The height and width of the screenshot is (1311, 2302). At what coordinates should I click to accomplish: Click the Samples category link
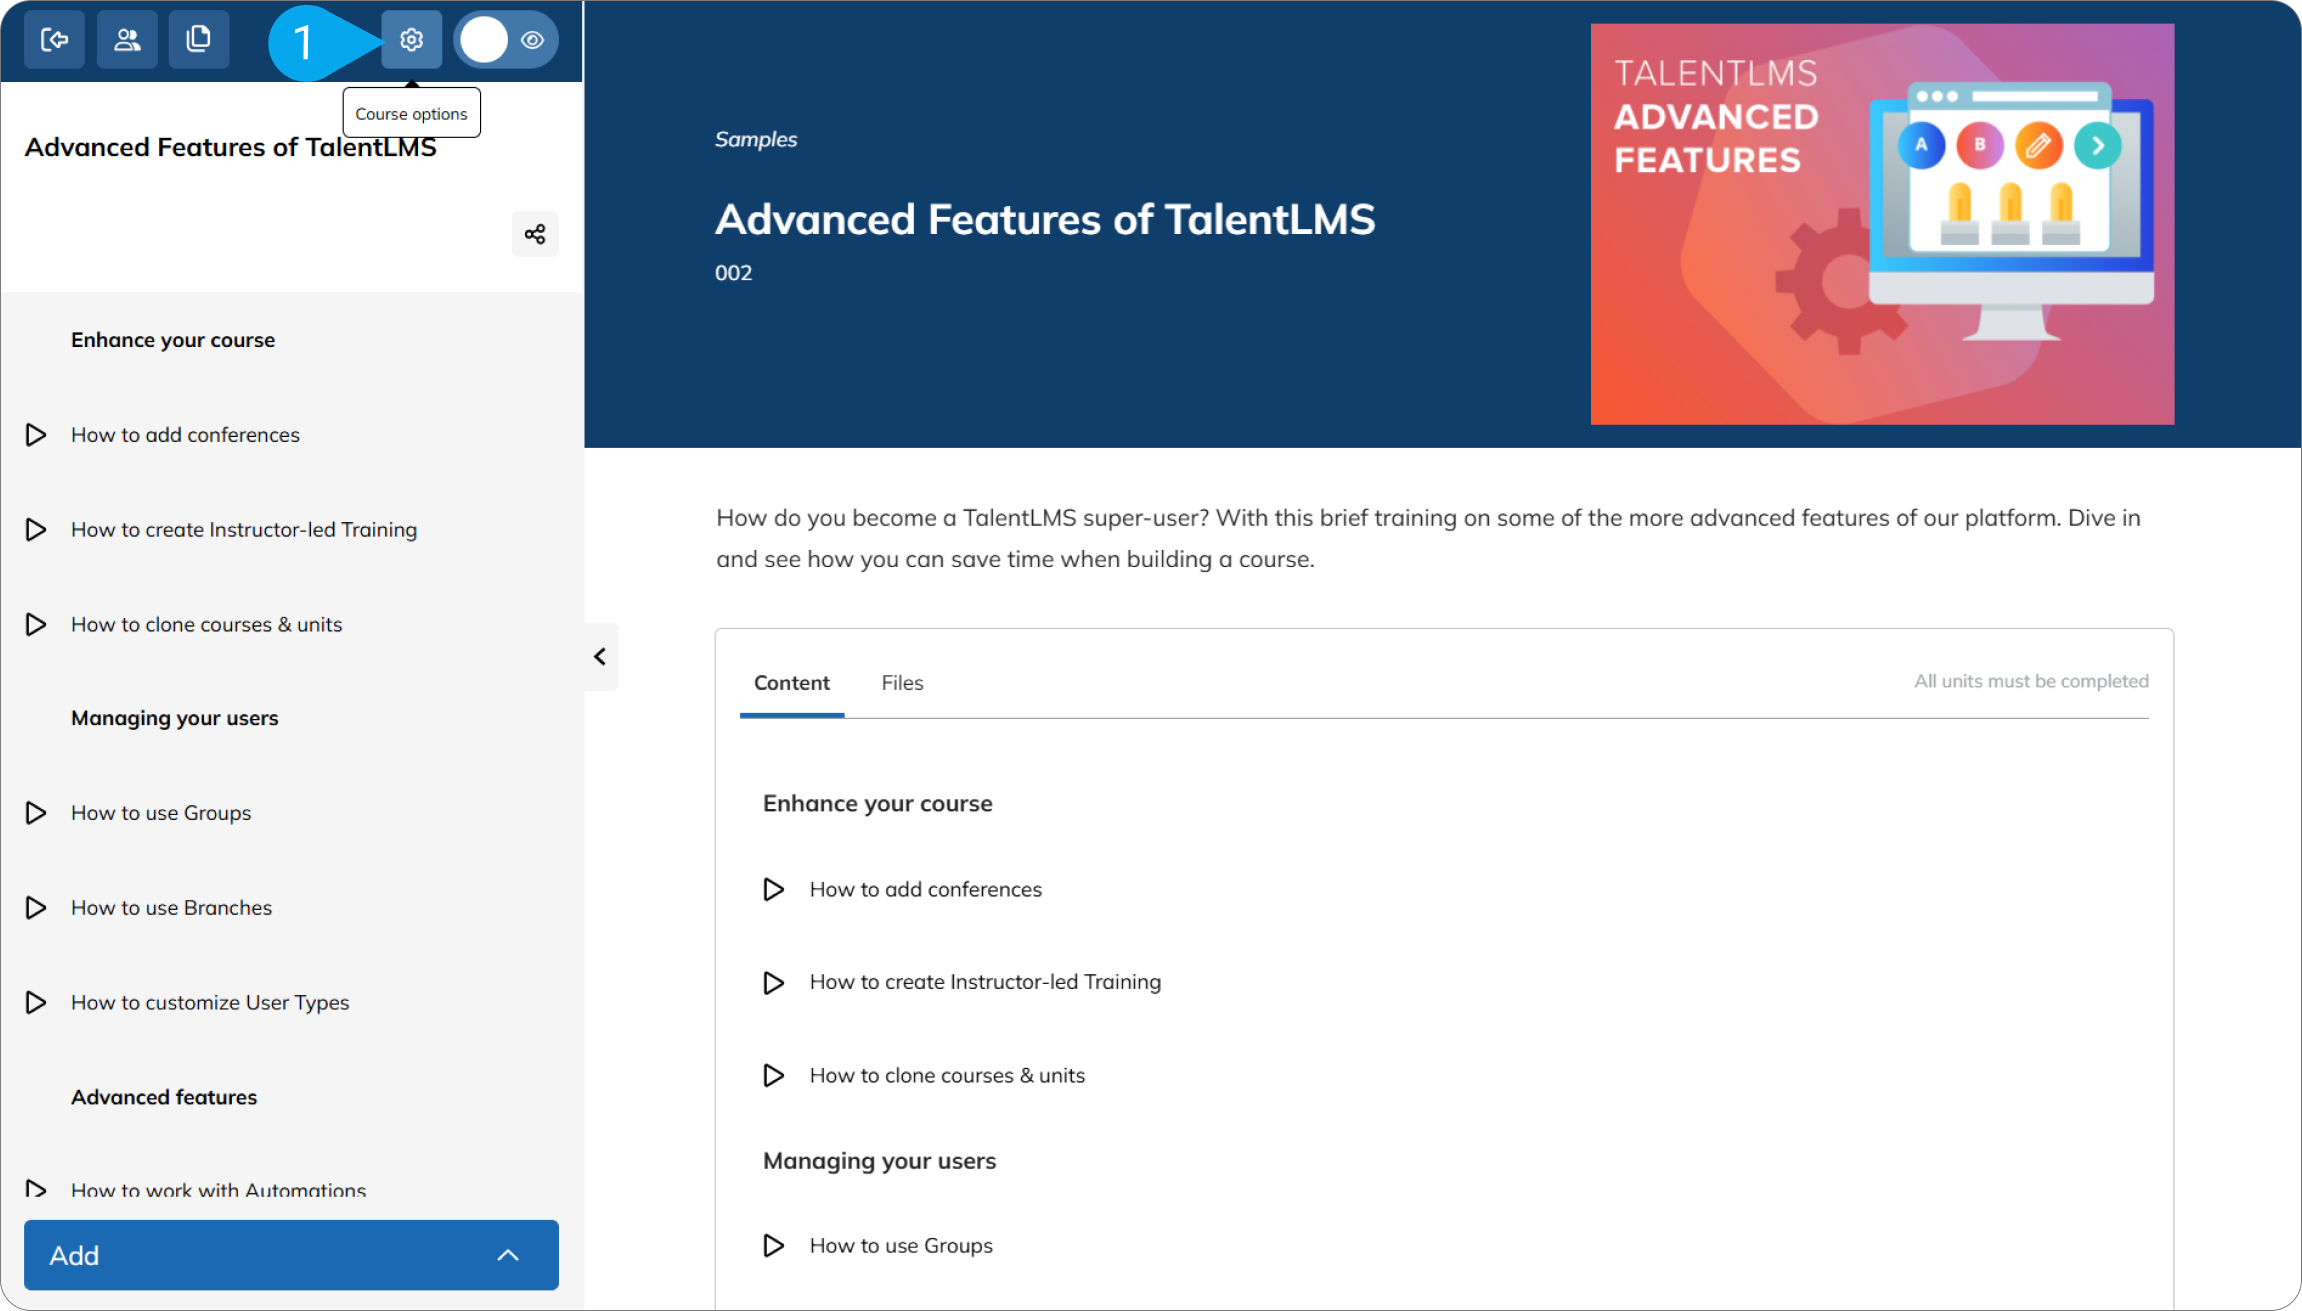click(755, 140)
